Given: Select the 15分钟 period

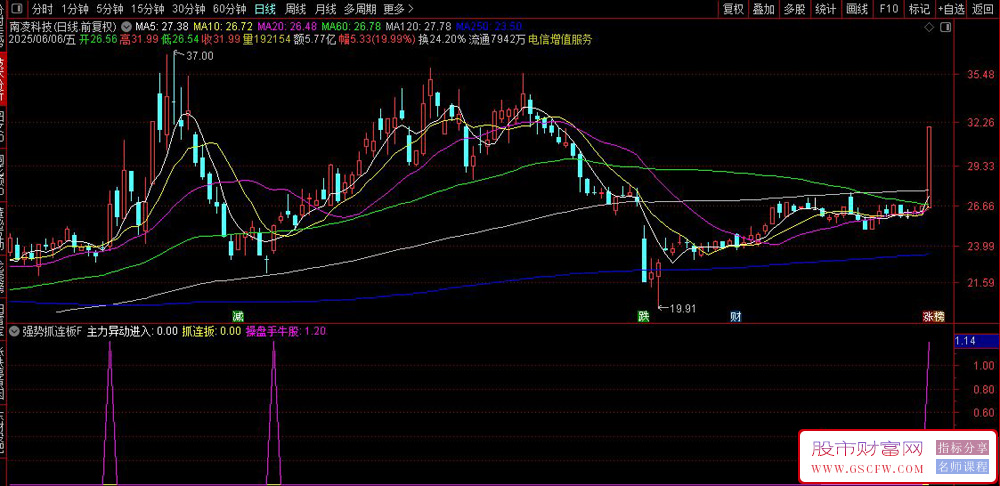Looking at the screenshot, I should 147,9.
